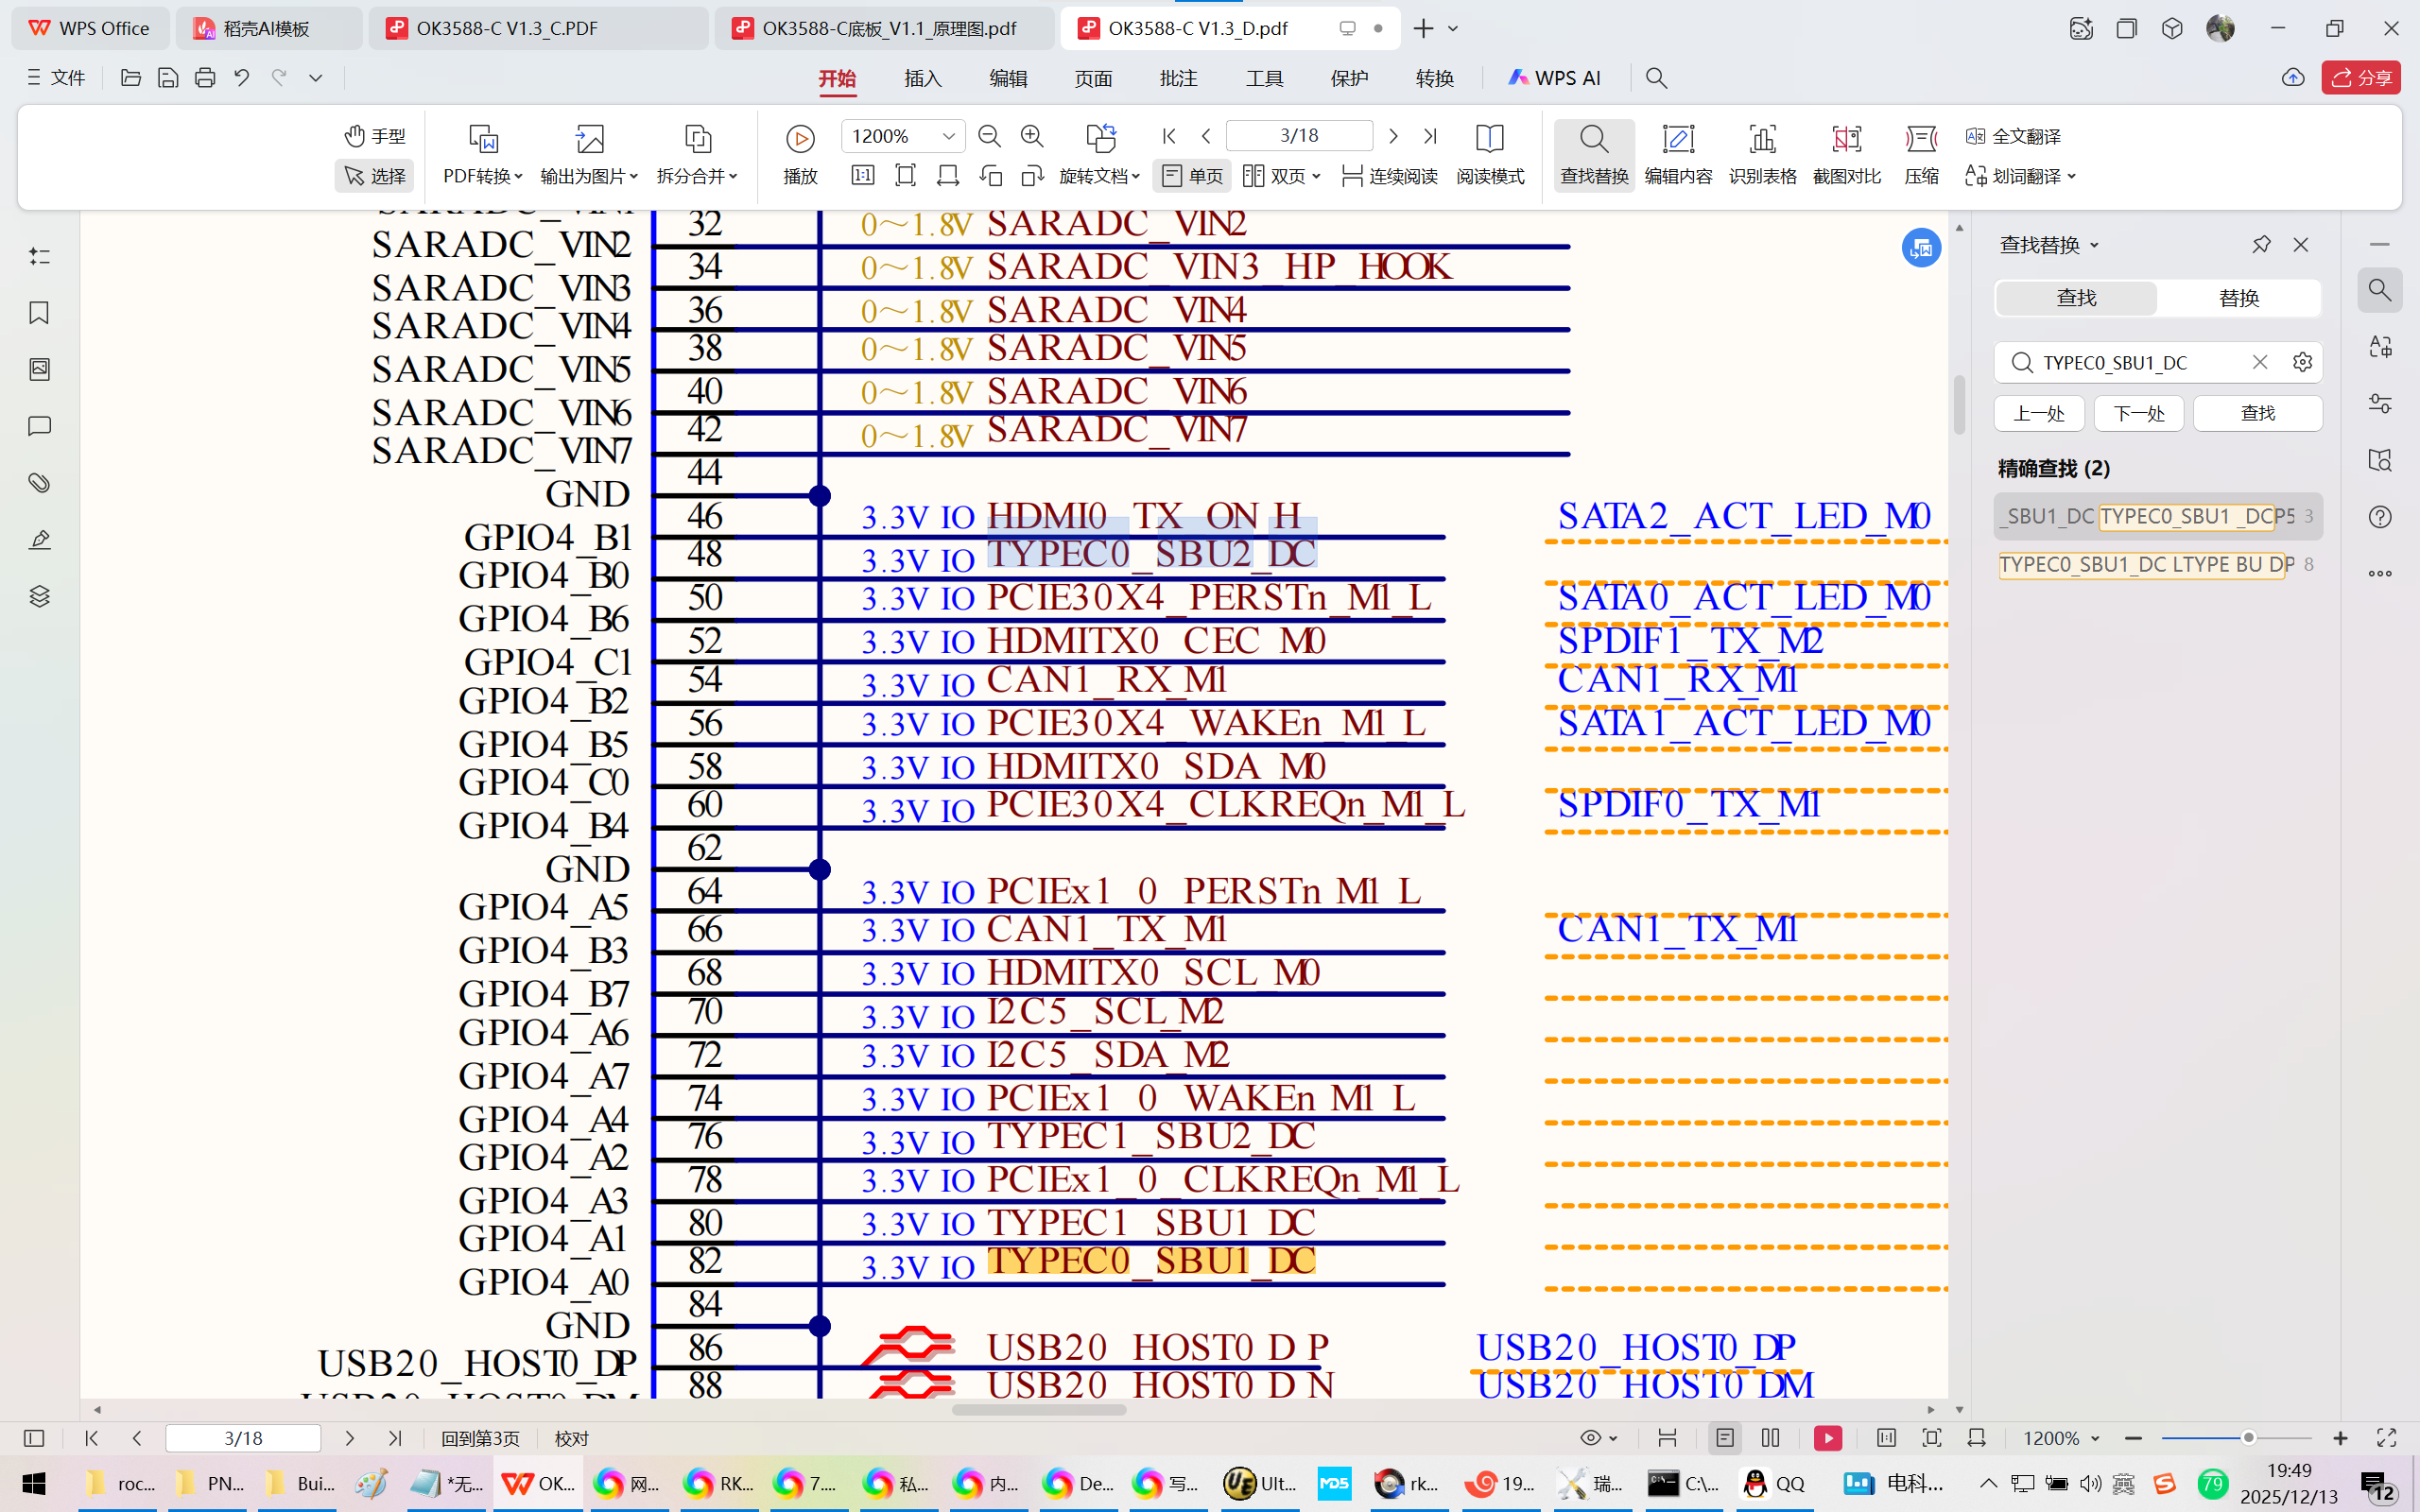Open the bookmark panel in left sidebar
This screenshot has height=1512, width=2420.
[x=39, y=313]
